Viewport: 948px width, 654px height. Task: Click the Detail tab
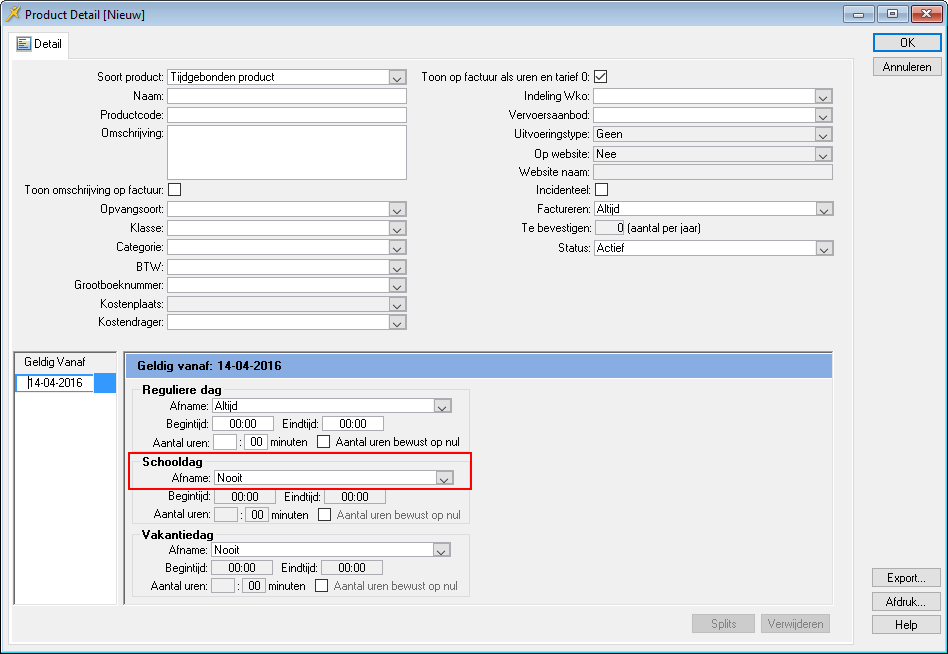click(40, 44)
